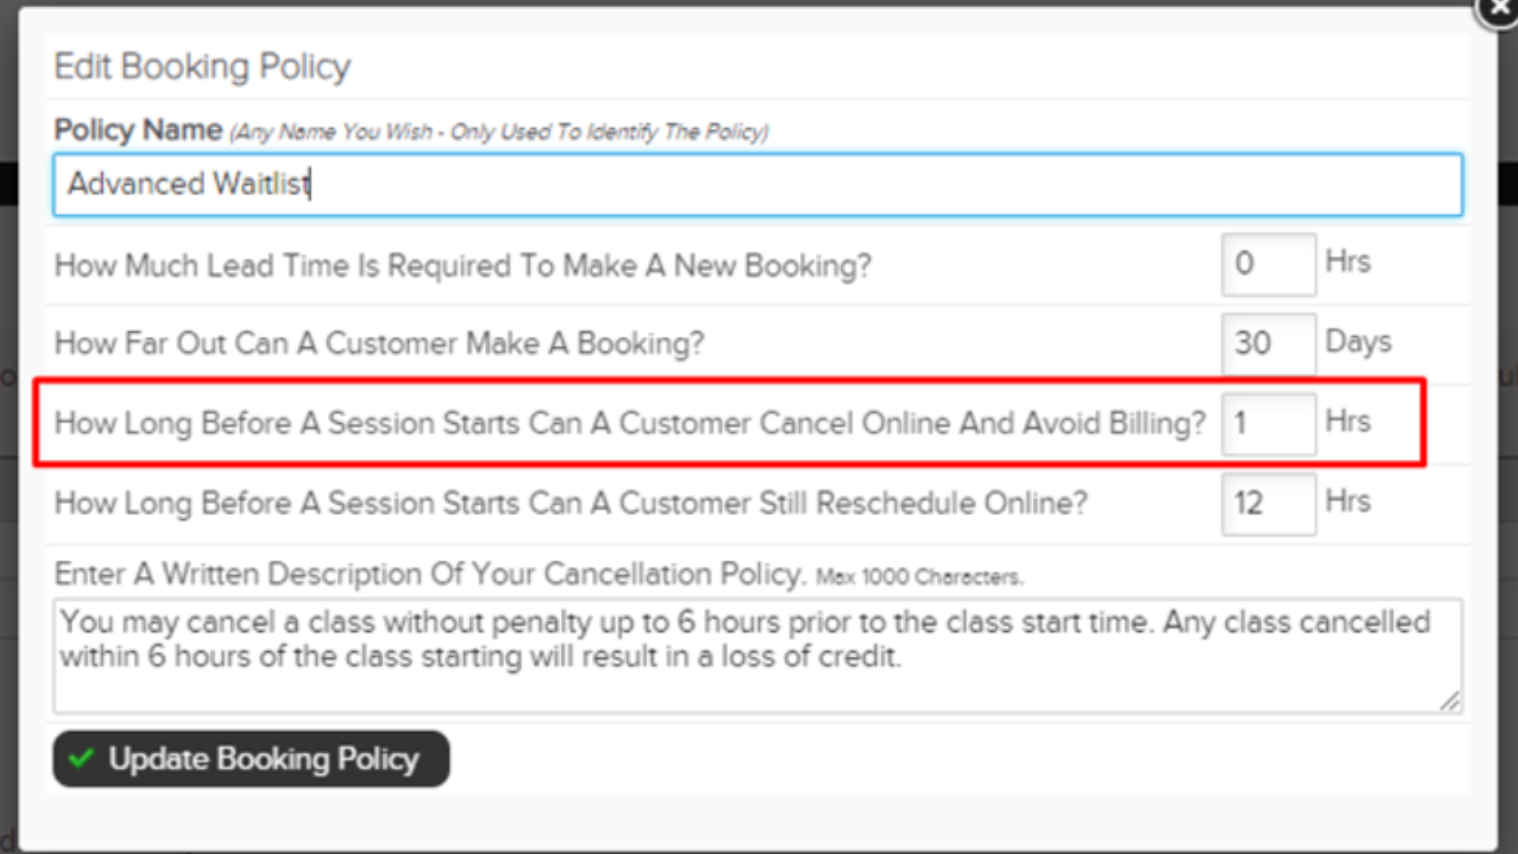Select the lead time hours box
Screen dimensions: 1518x854
point(1268,264)
